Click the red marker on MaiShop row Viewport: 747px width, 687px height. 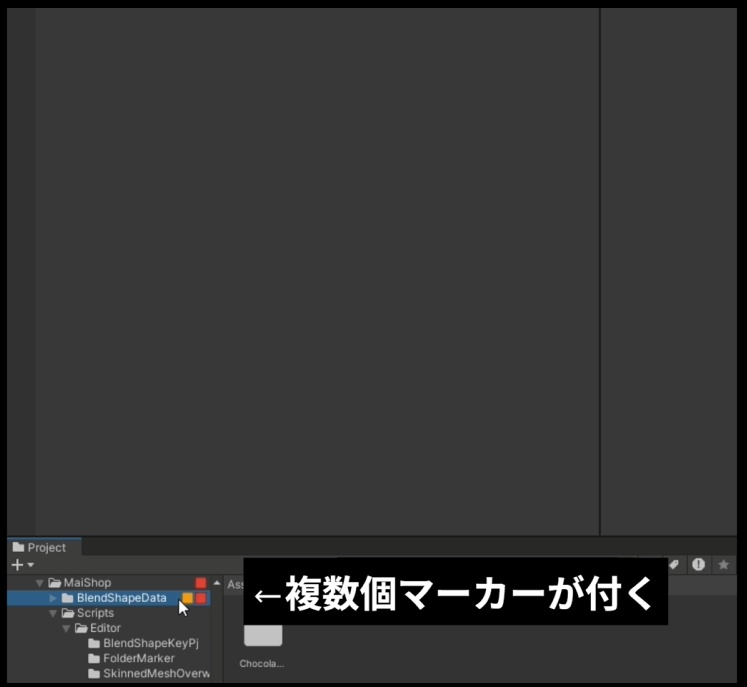[x=201, y=583]
